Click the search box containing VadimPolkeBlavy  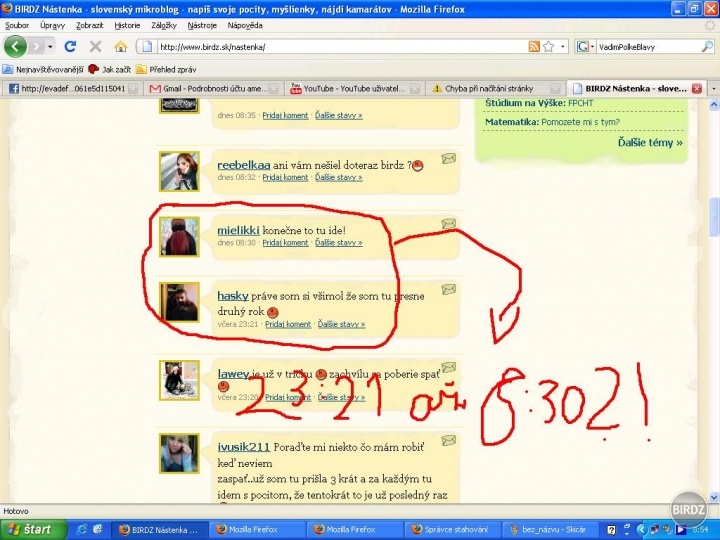tap(648, 47)
